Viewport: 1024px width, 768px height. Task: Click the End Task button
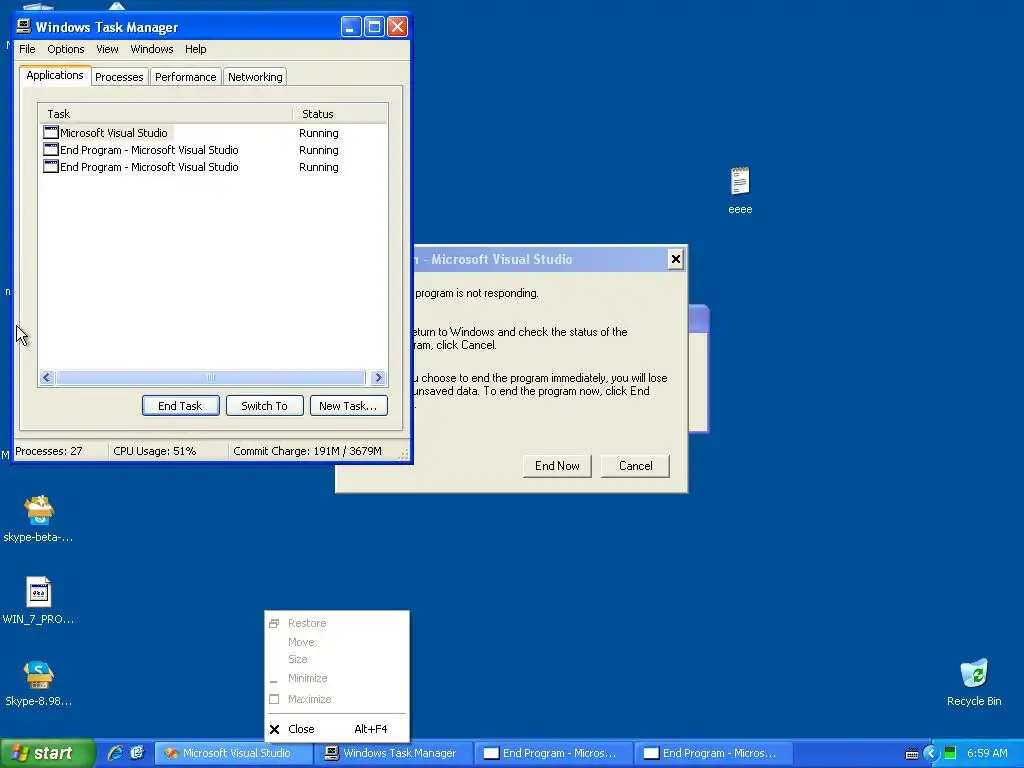pyautogui.click(x=180, y=406)
